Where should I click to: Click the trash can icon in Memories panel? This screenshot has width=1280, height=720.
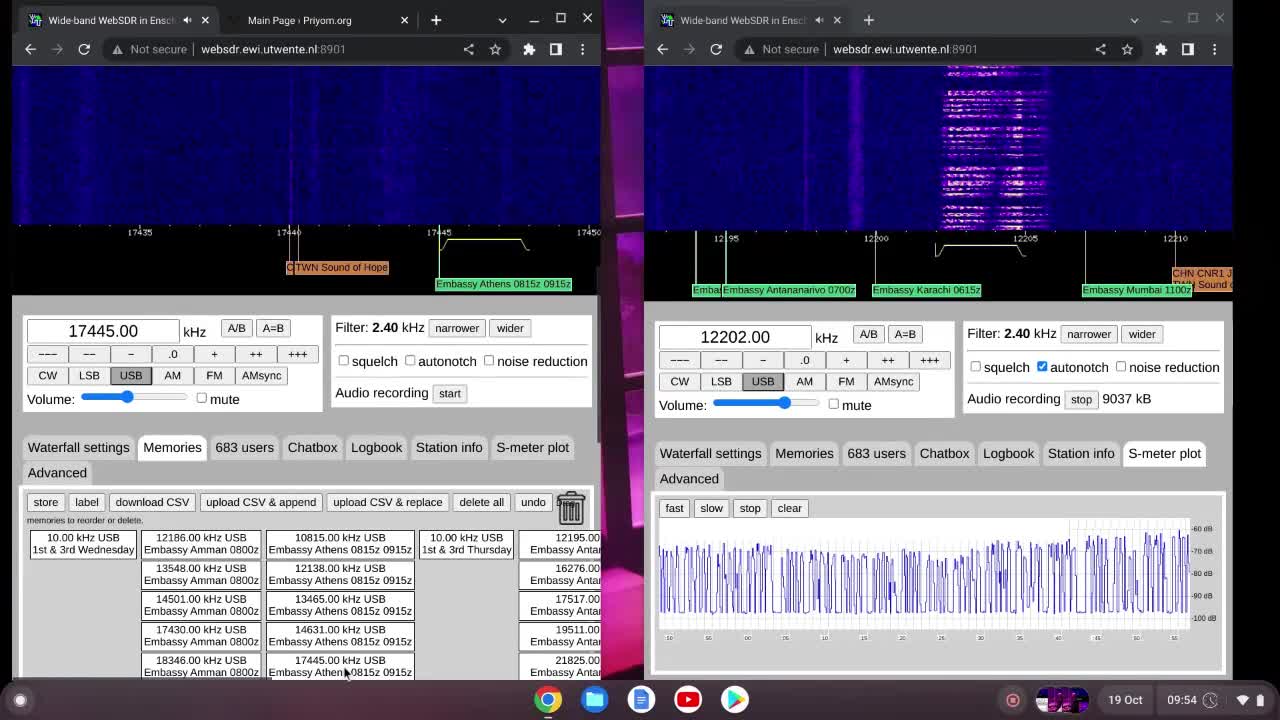[x=570, y=507]
